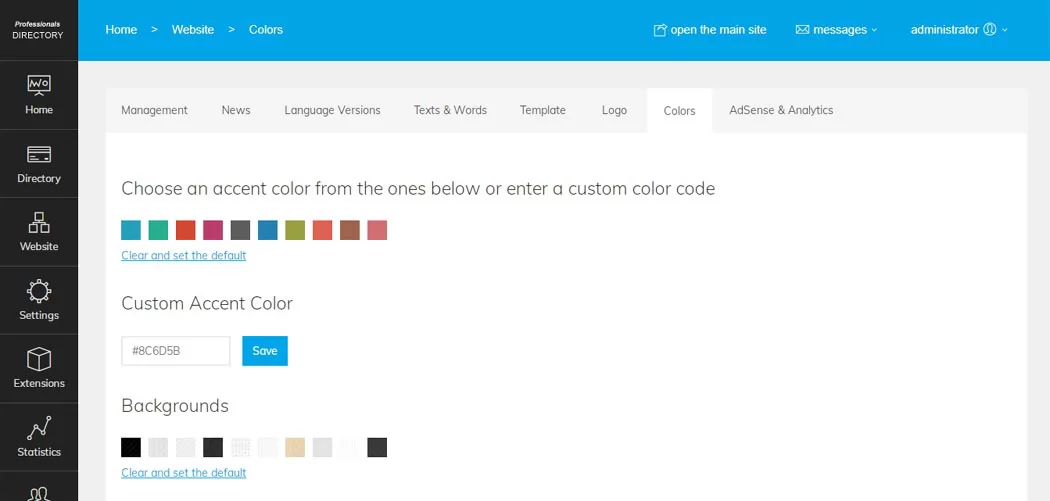Open the Website sidebar icon

coord(39,222)
